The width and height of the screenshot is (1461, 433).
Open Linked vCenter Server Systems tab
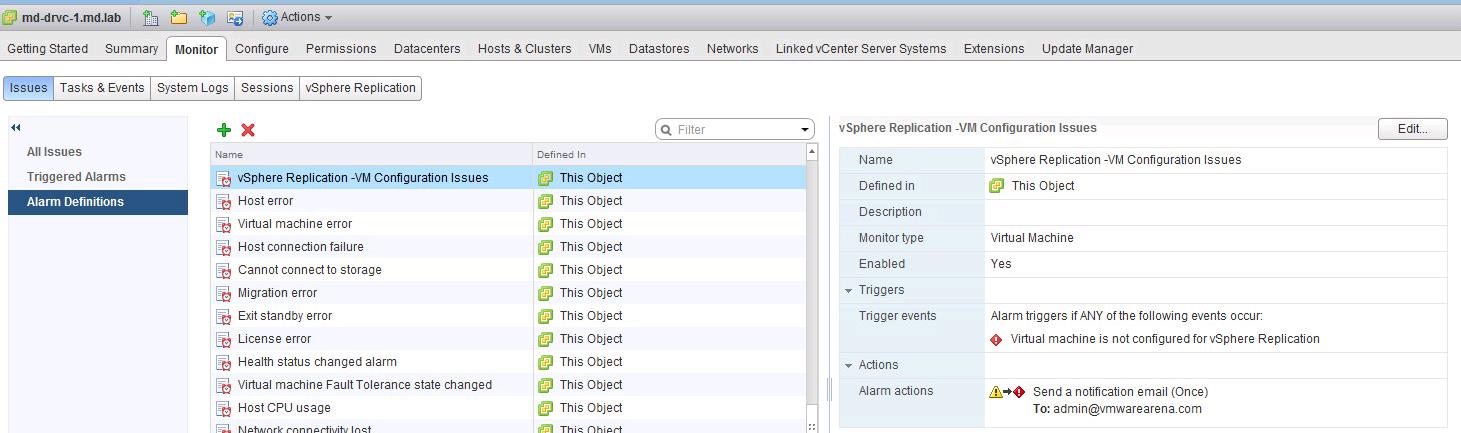(x=861, y=49)
